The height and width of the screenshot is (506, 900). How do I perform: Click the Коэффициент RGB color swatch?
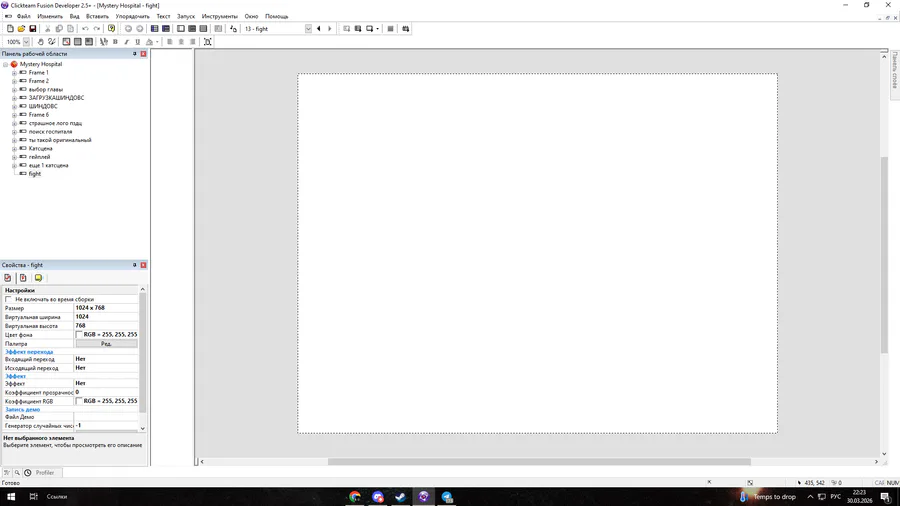79,401
